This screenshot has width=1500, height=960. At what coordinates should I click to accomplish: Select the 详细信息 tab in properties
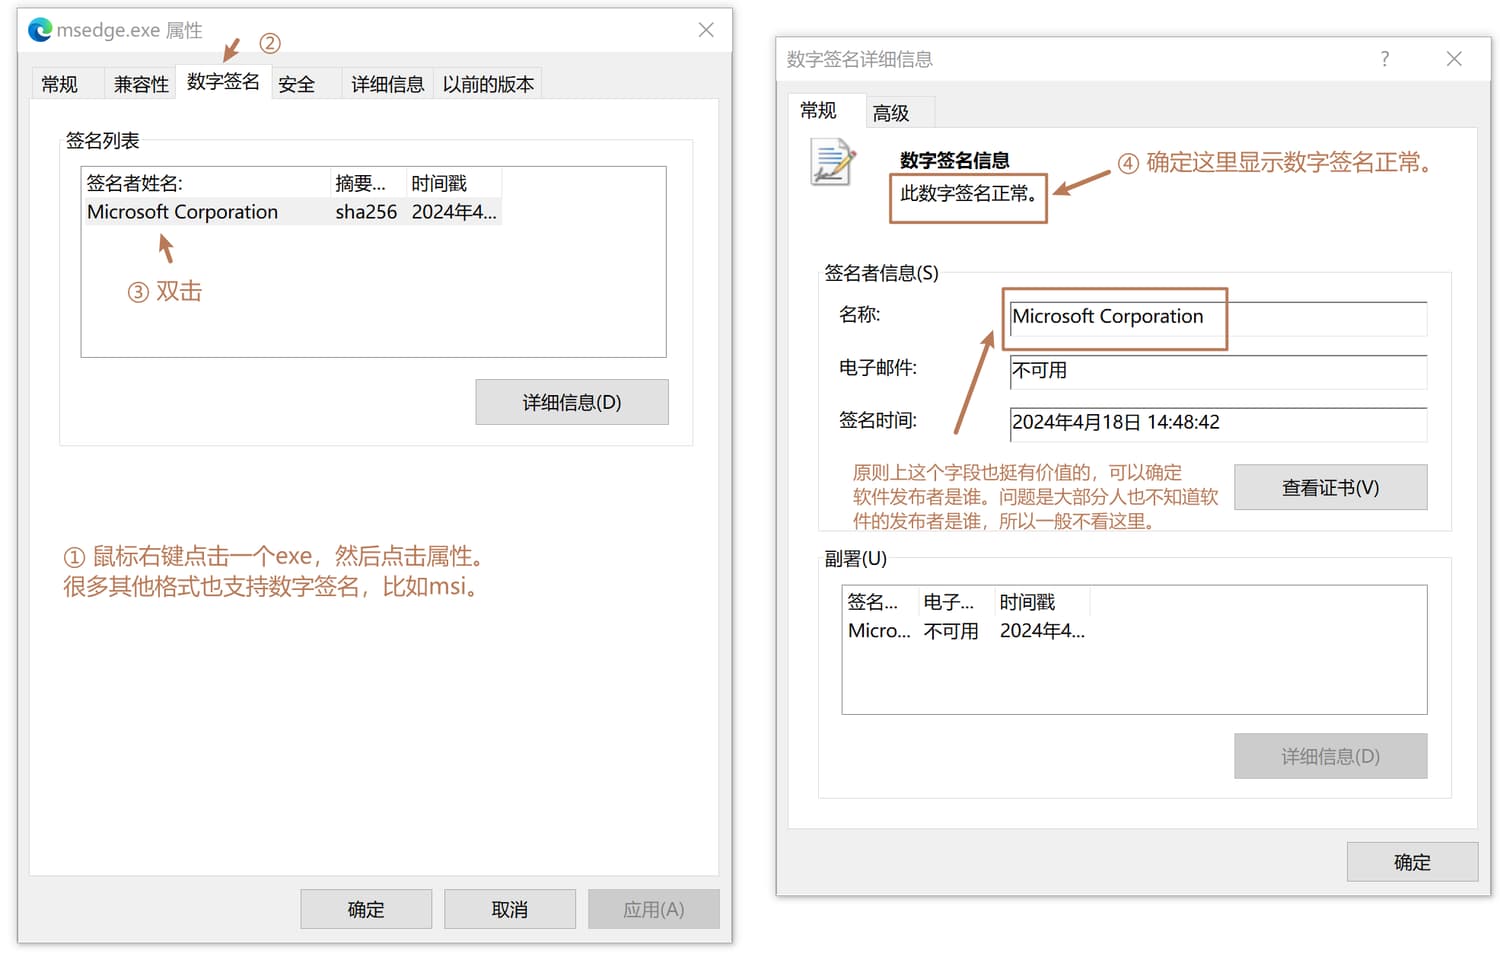point(387,85)
